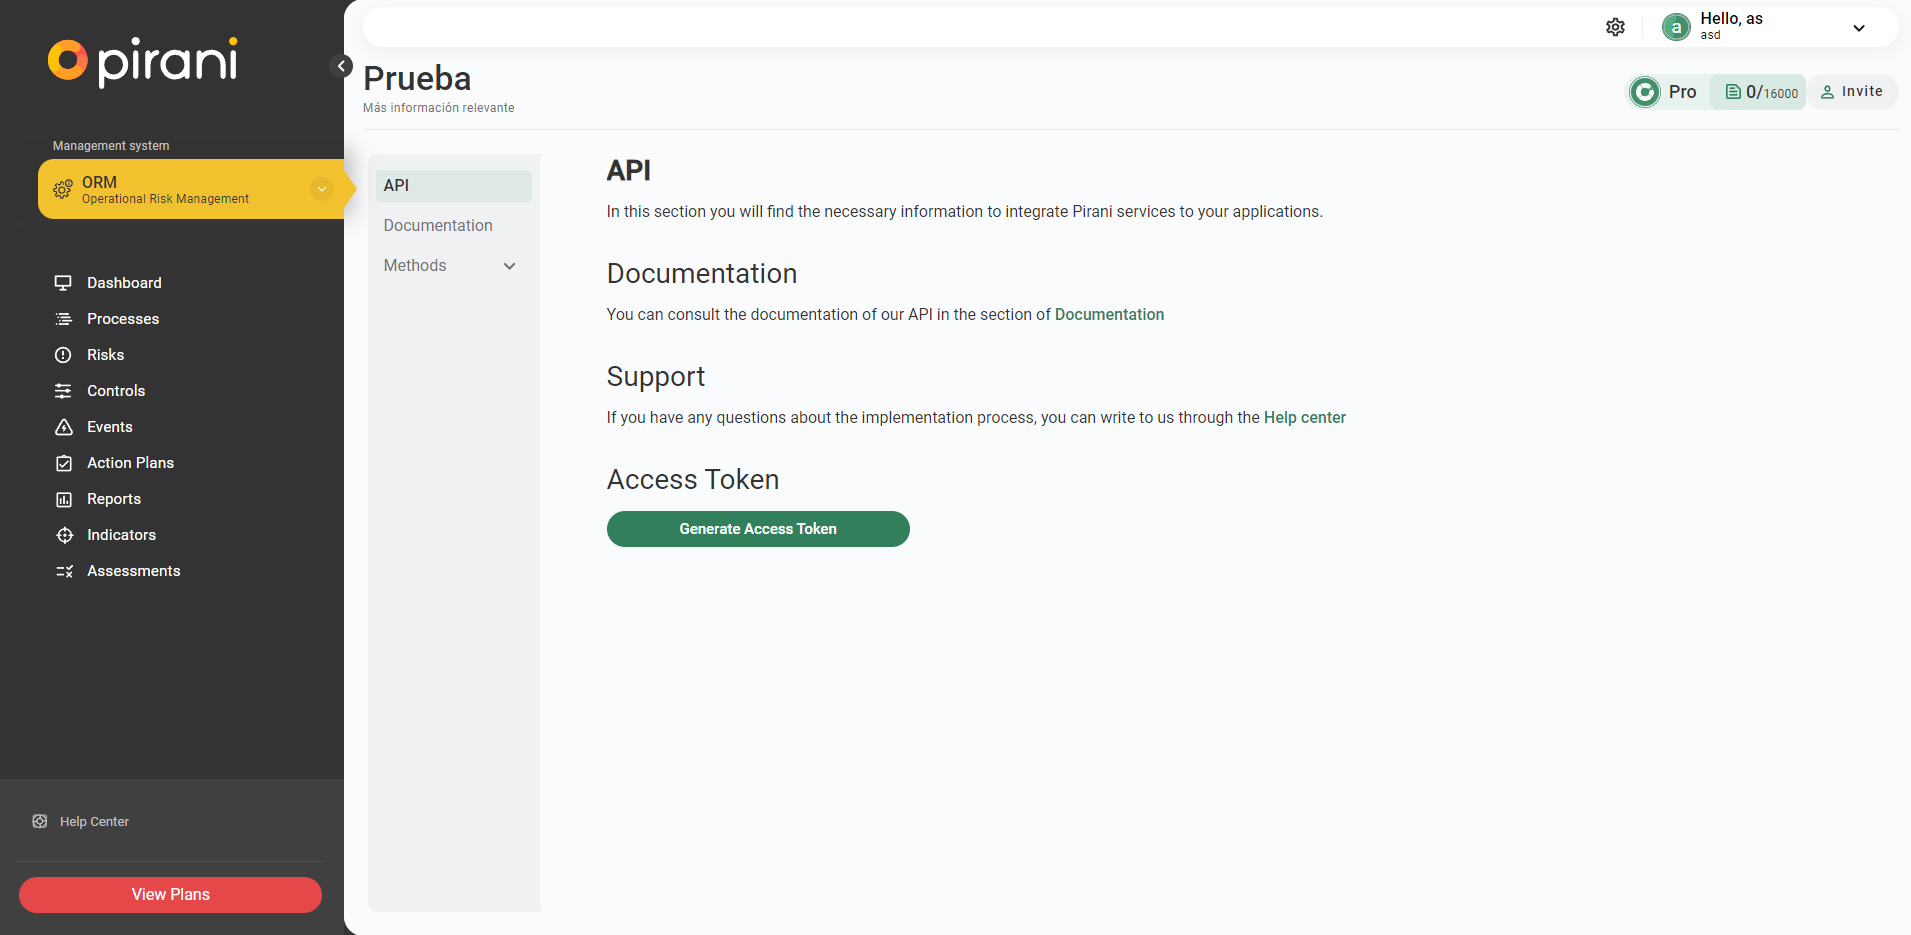Select the API tab
The image size is (1911, 935).
click(396, 185)
